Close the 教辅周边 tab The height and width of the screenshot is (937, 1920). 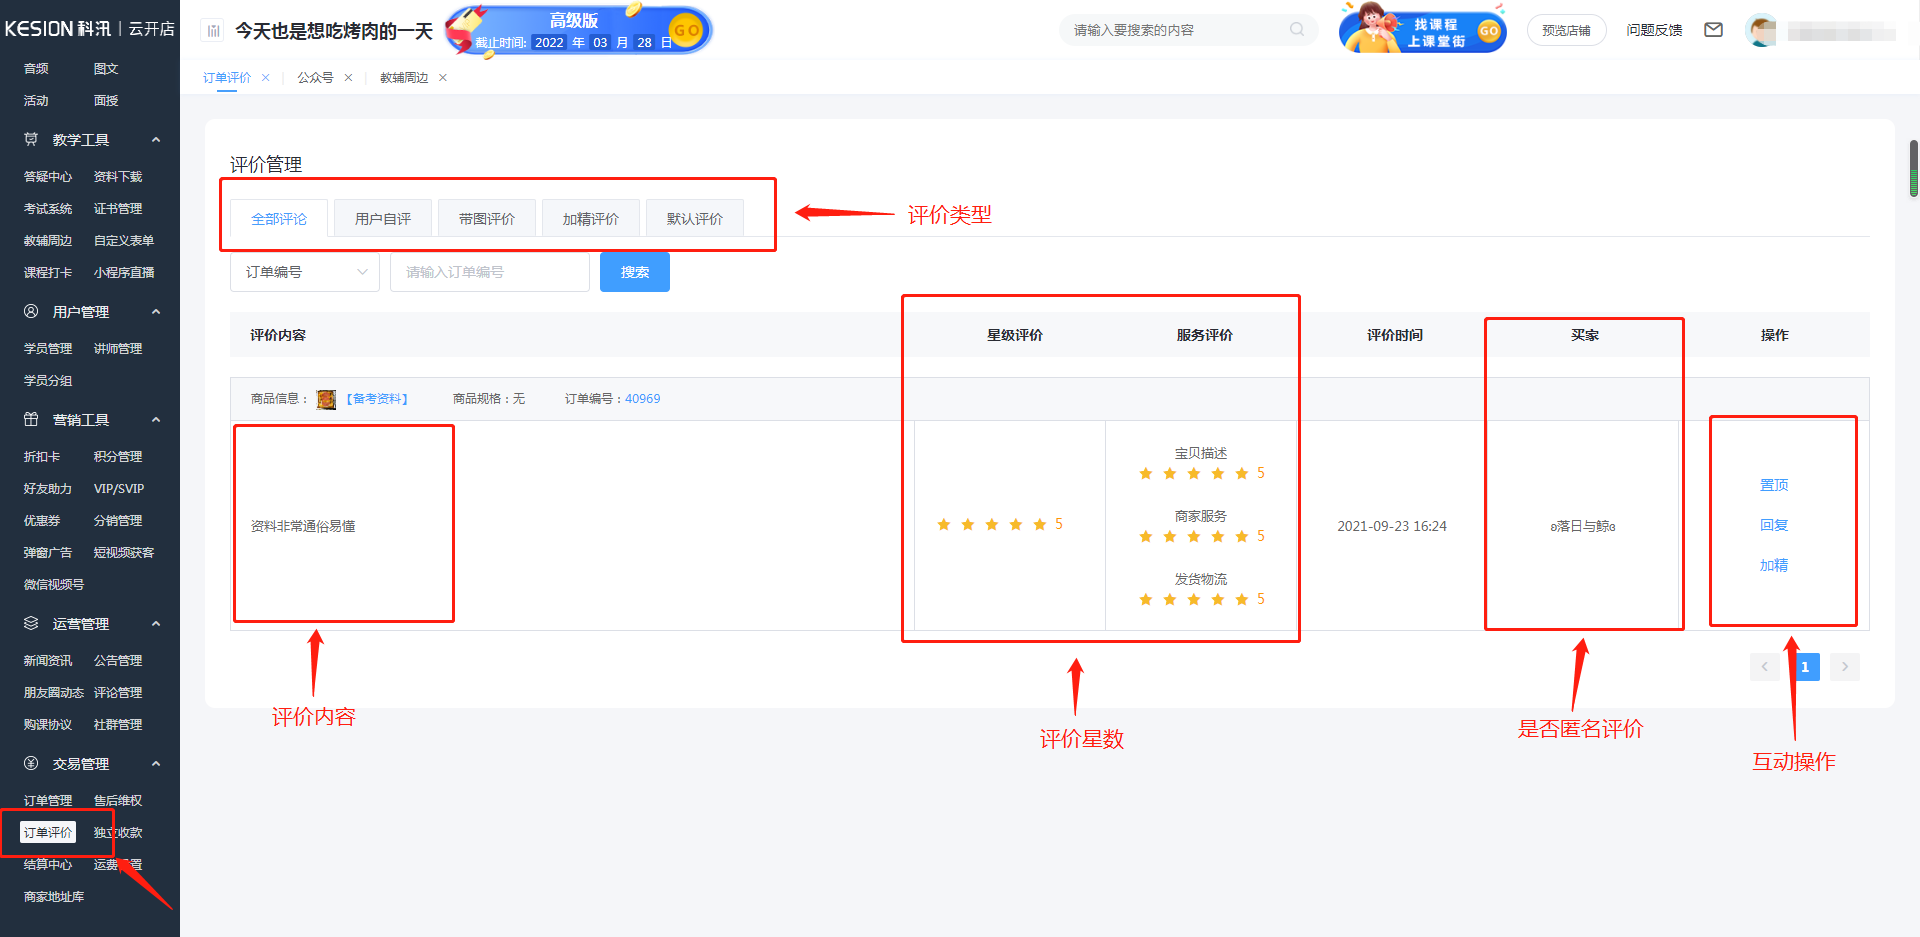point(443,78)
